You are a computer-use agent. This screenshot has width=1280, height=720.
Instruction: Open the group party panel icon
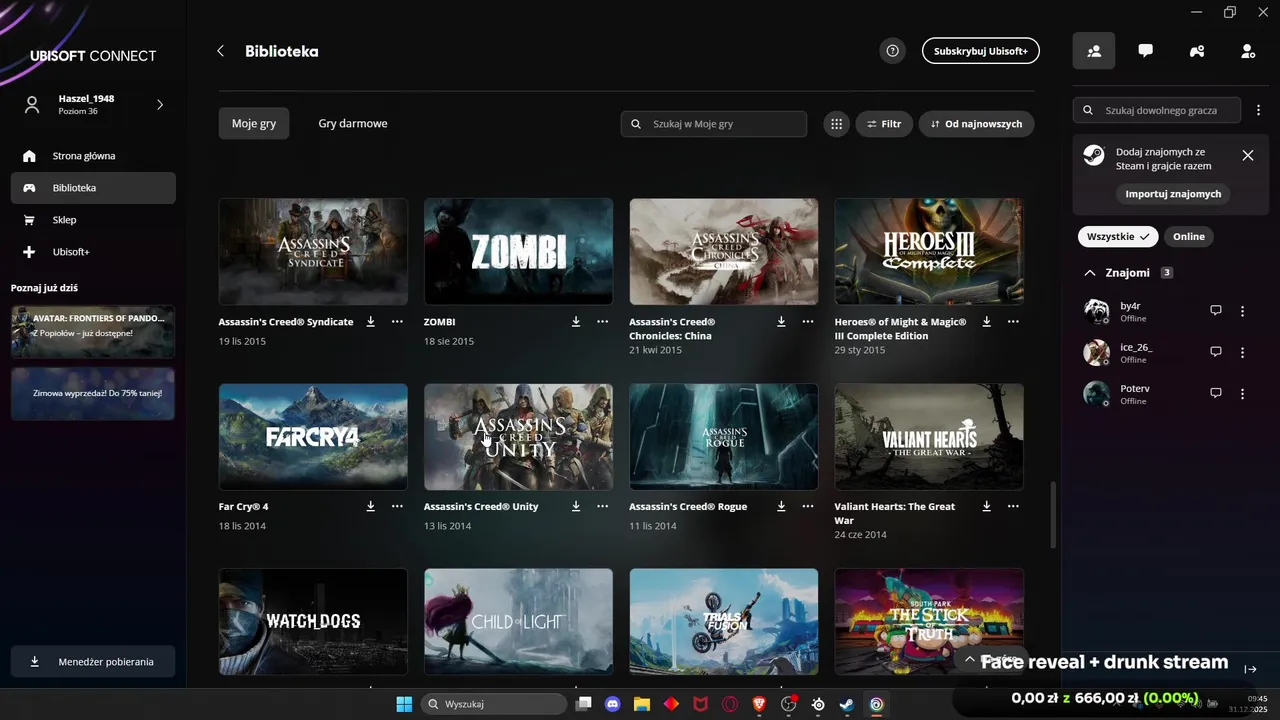point(1197,51)
